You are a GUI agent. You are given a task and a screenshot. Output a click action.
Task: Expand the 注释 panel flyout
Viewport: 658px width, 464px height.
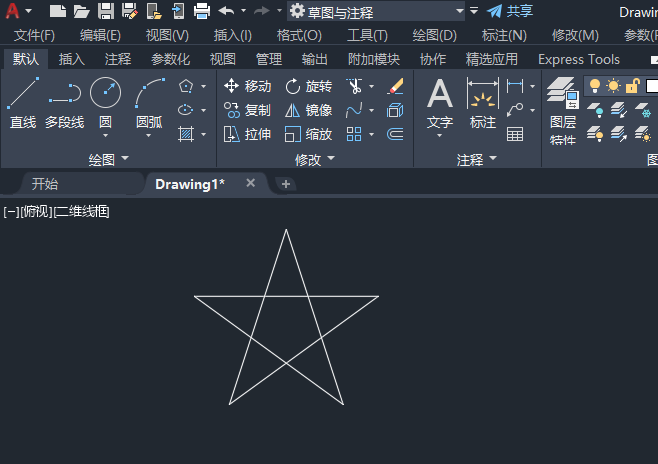coord(477,159)
